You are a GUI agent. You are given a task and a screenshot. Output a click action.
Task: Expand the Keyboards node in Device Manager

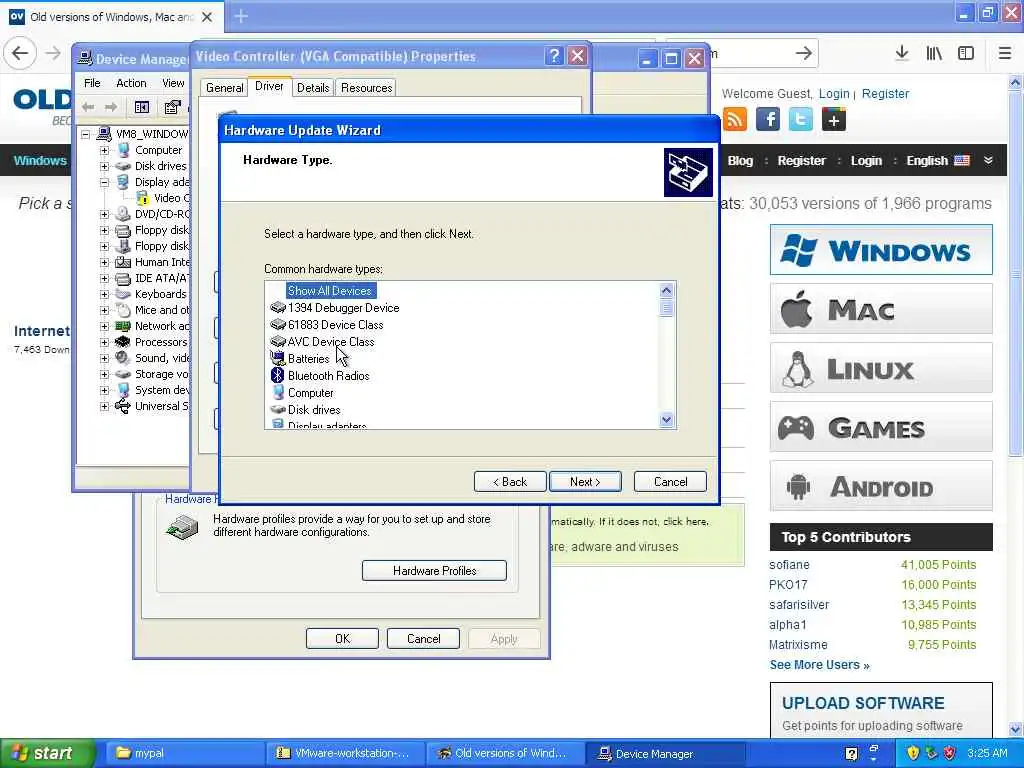click(104, 294)
